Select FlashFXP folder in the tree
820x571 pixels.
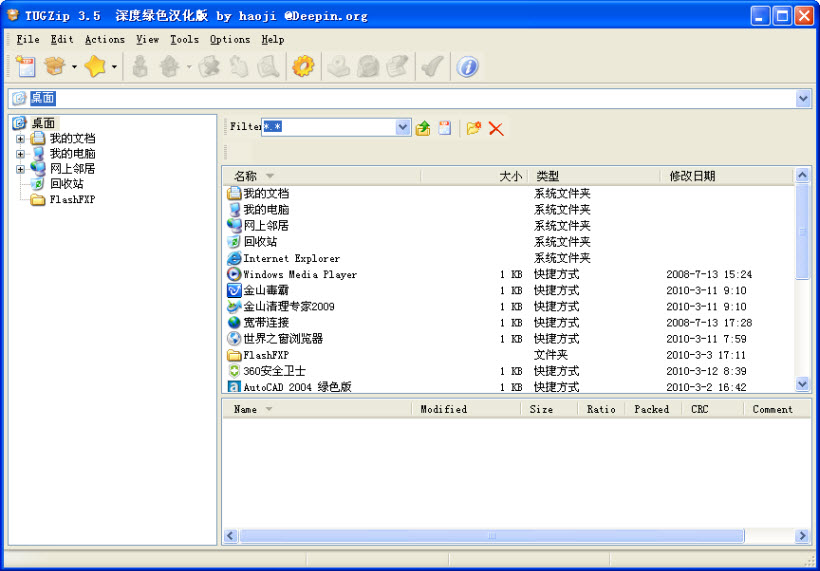coord(71,199)
